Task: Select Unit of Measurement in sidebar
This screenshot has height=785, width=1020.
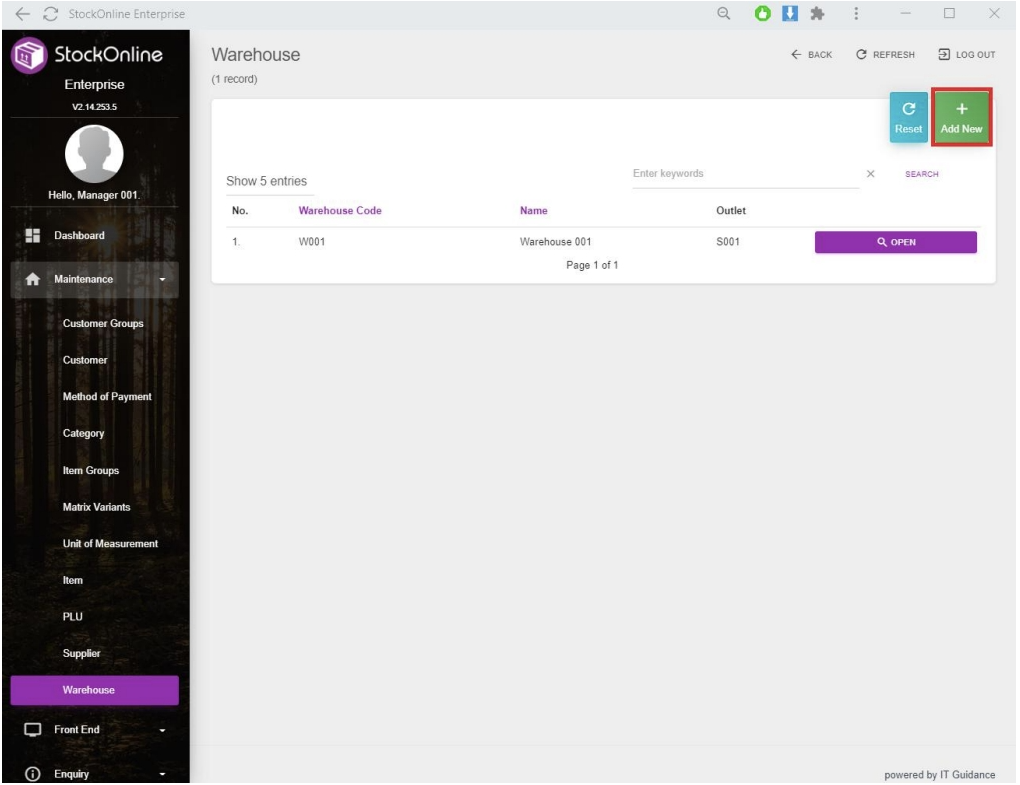Action: [110, 544]
